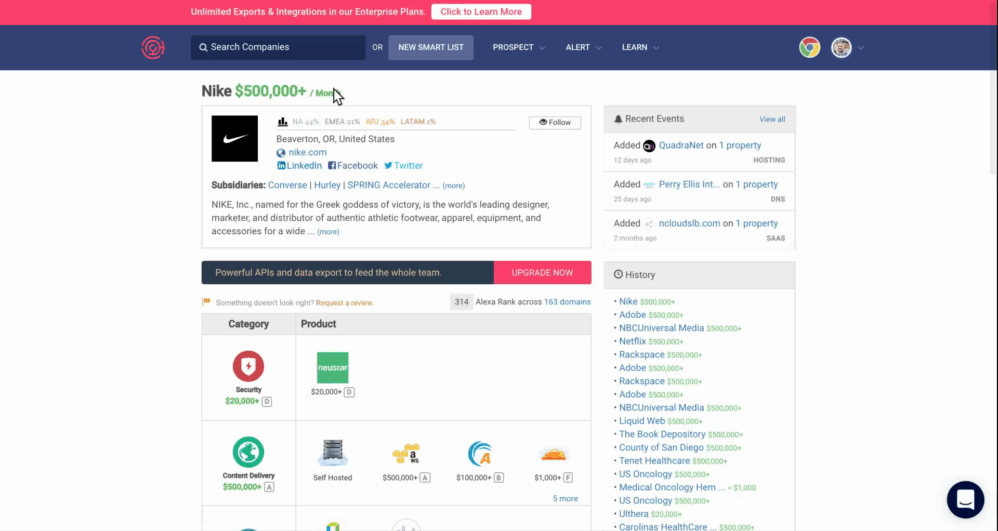
Task: Click the B grade badge under Akamai
Action: pyautogui.click(x=499, y=478)
